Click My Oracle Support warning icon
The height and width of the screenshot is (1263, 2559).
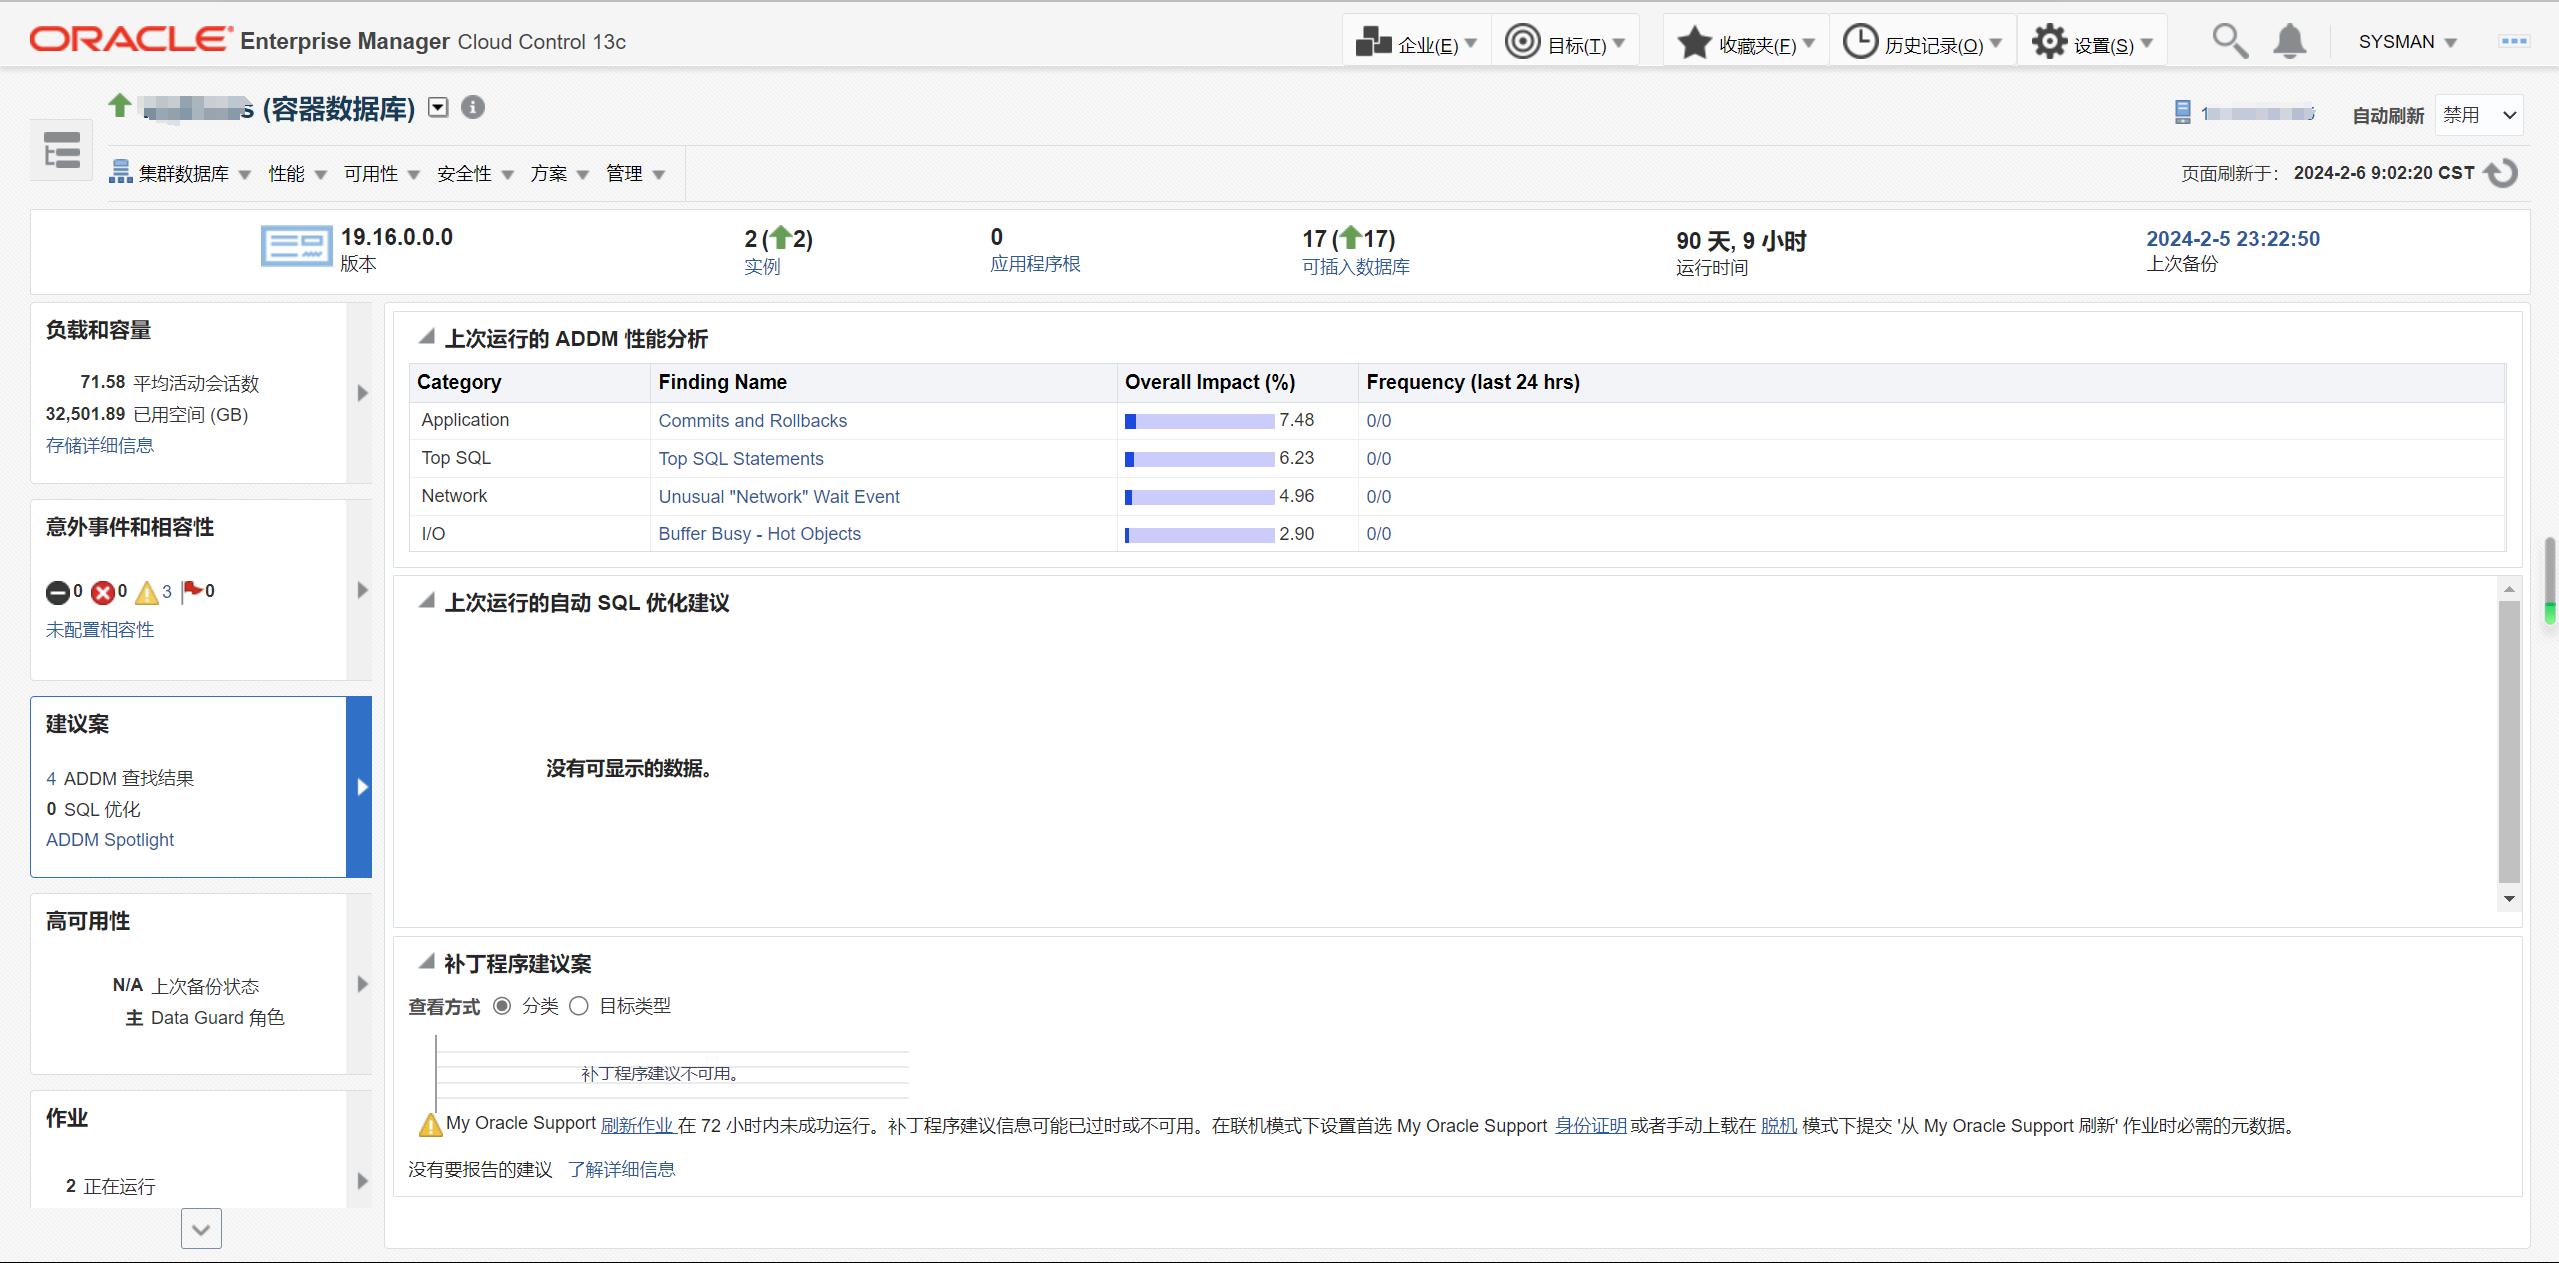[x=430, y=1125]
